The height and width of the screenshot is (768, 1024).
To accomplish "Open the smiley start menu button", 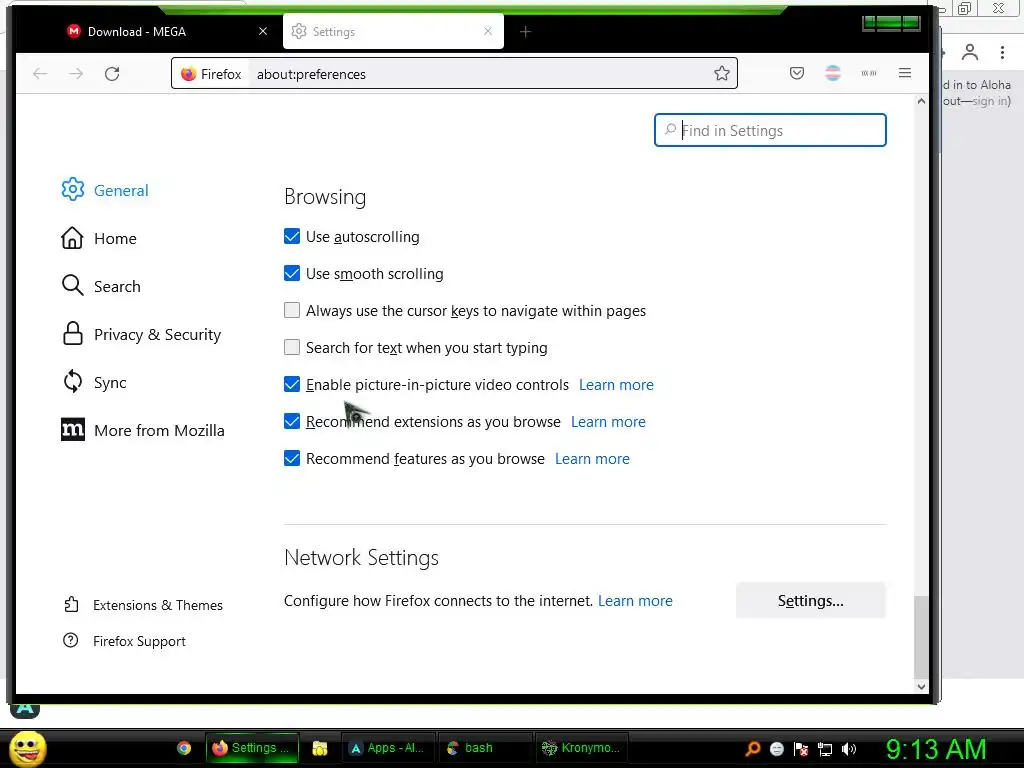I will pos(27,748).
